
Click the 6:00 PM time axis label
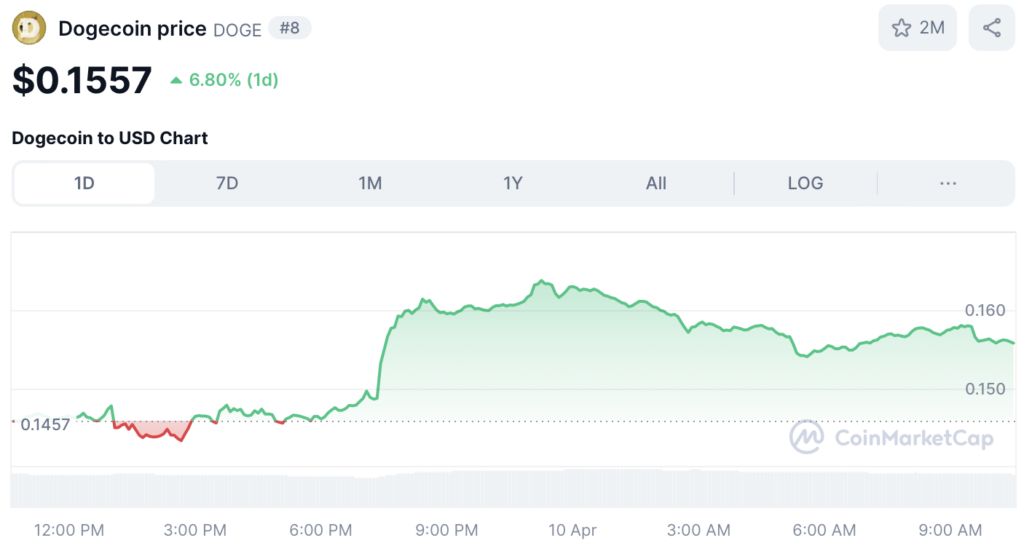click(x=321, y=530)
